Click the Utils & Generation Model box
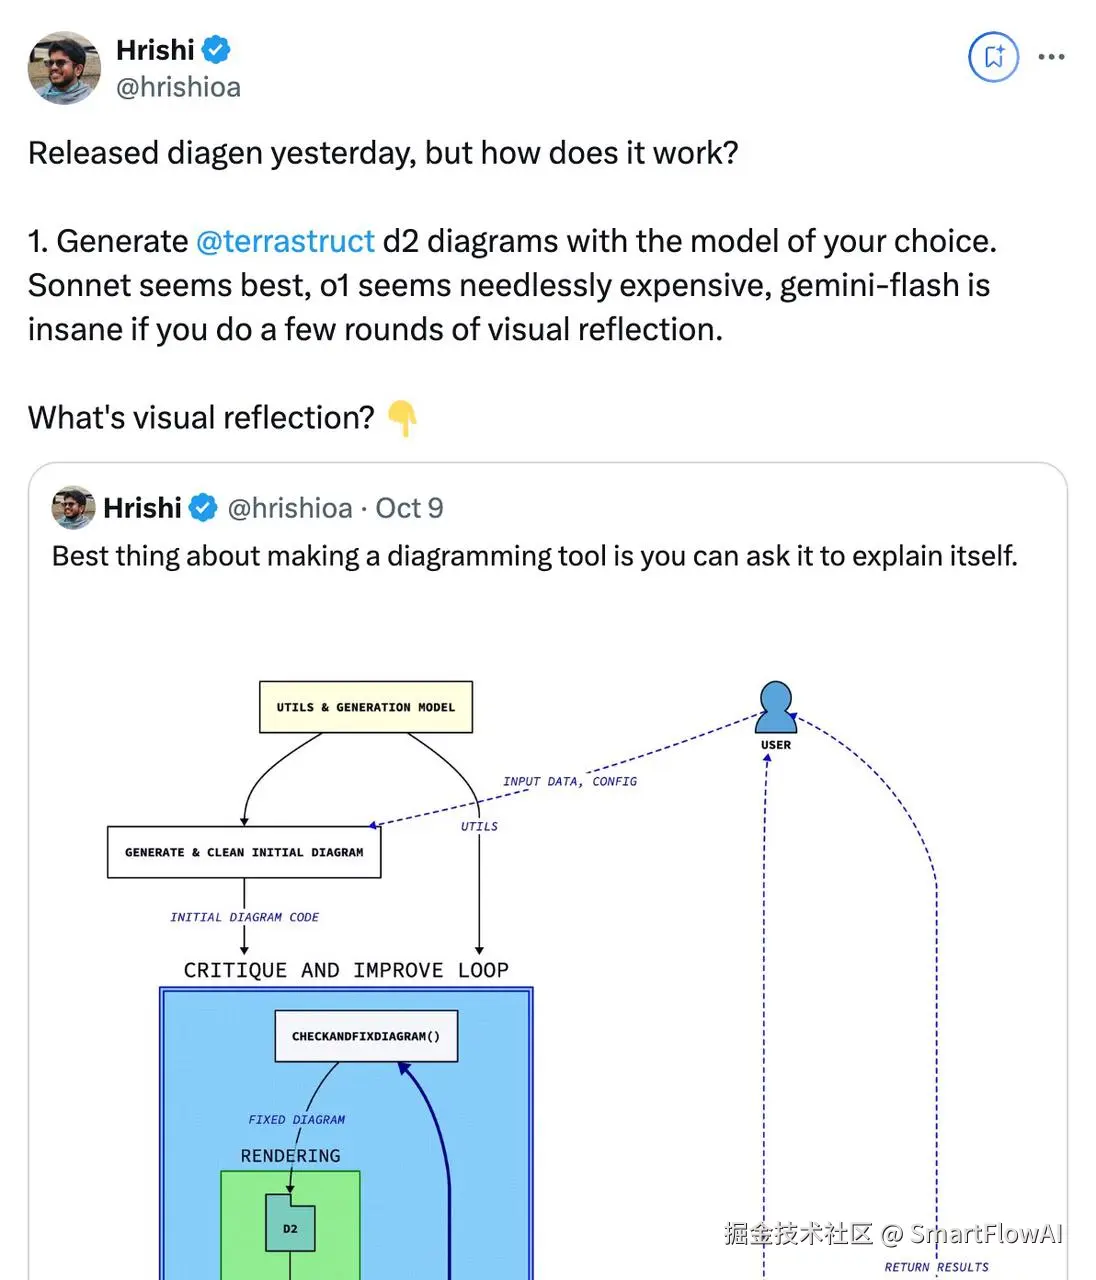Screen dimensions: 1096x1280 365,707
